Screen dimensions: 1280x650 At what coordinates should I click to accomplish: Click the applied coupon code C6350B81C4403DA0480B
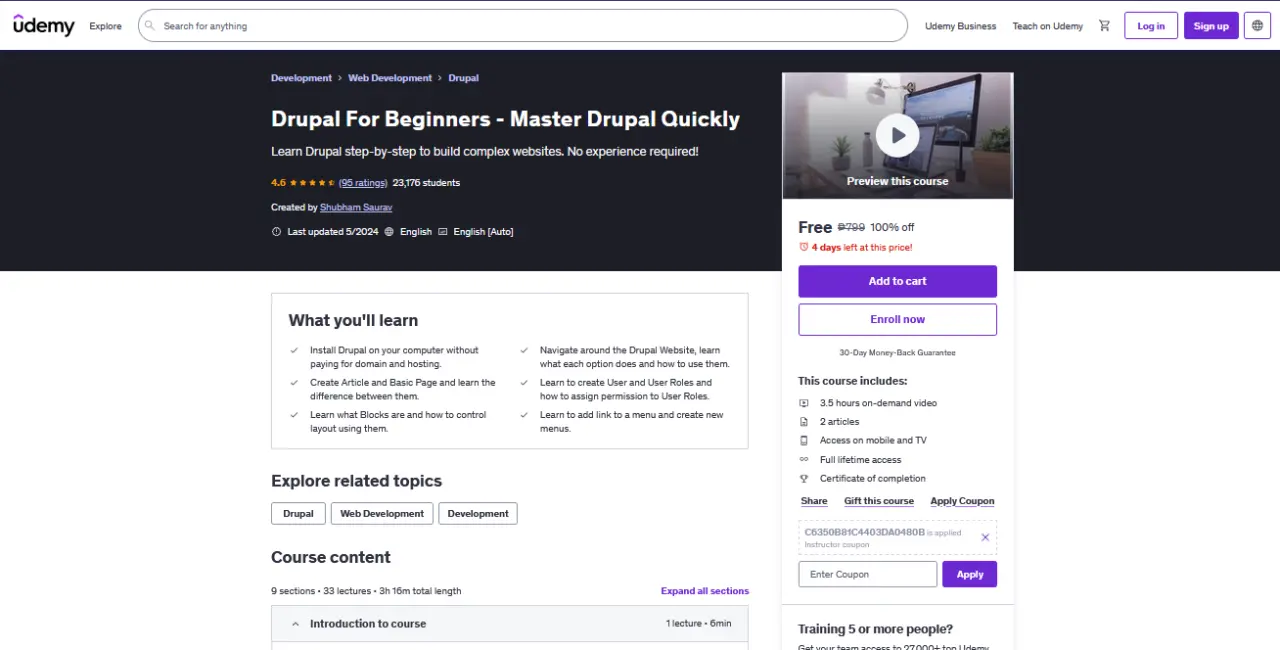tap(864, 532)
